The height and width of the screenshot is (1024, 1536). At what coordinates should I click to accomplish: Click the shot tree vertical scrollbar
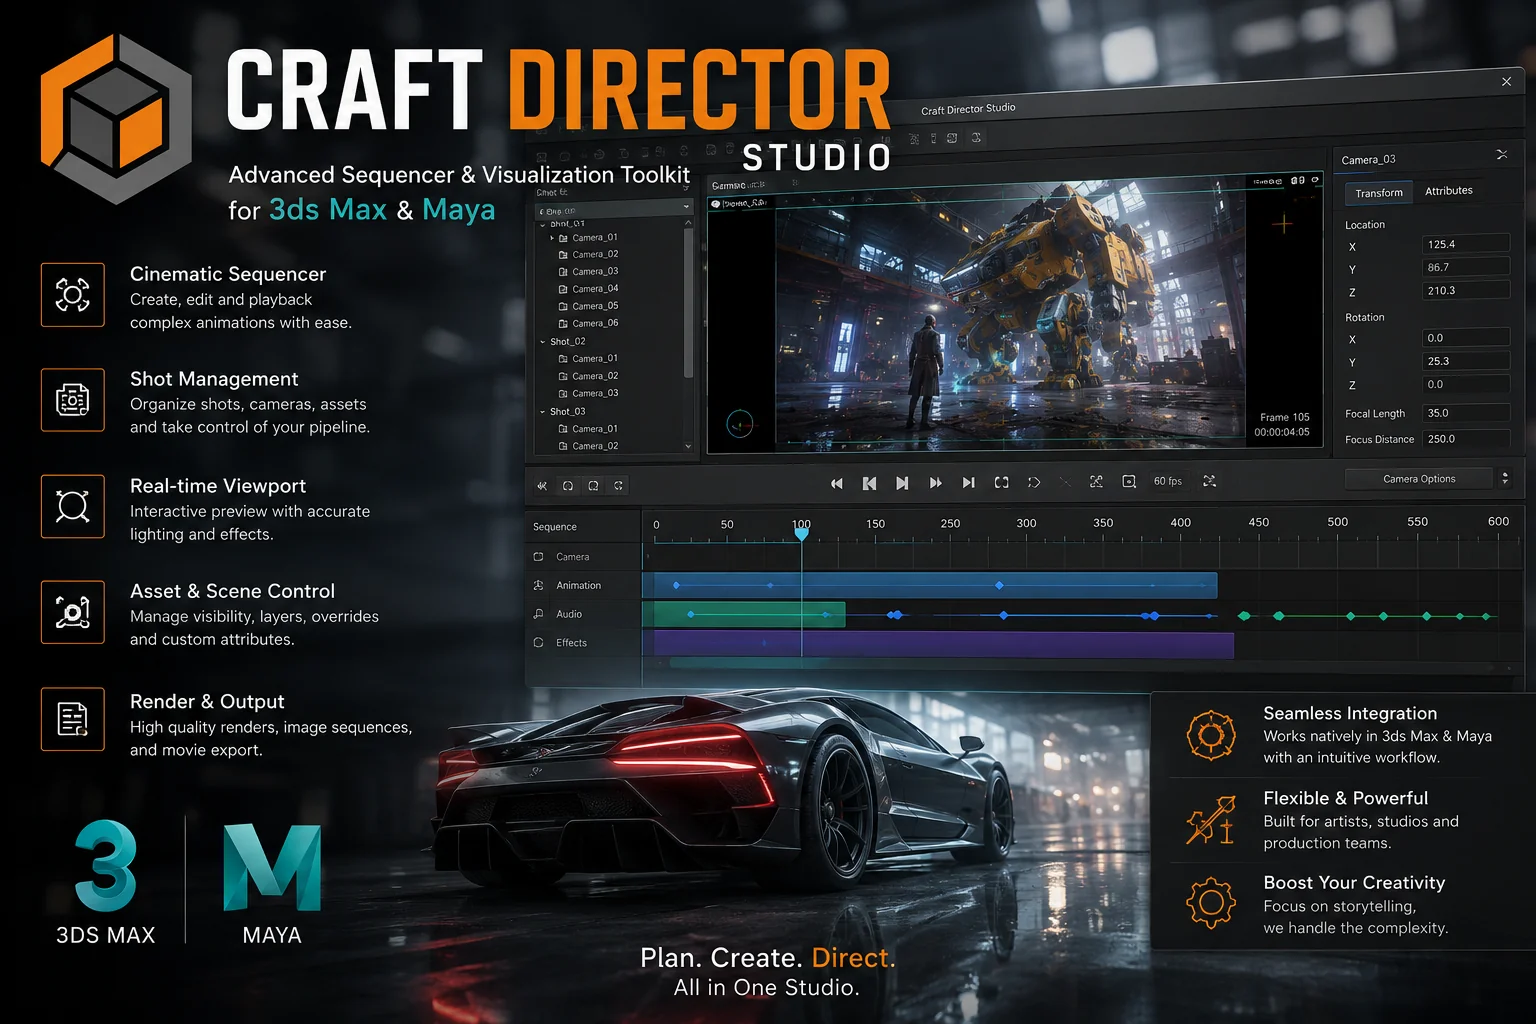pos(688,302)
